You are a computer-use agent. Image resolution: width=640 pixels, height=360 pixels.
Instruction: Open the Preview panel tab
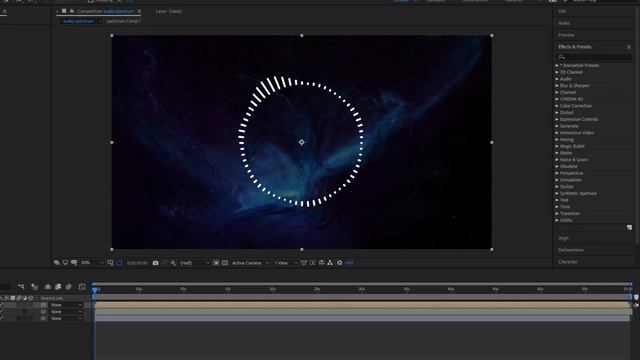coord(566,35)
